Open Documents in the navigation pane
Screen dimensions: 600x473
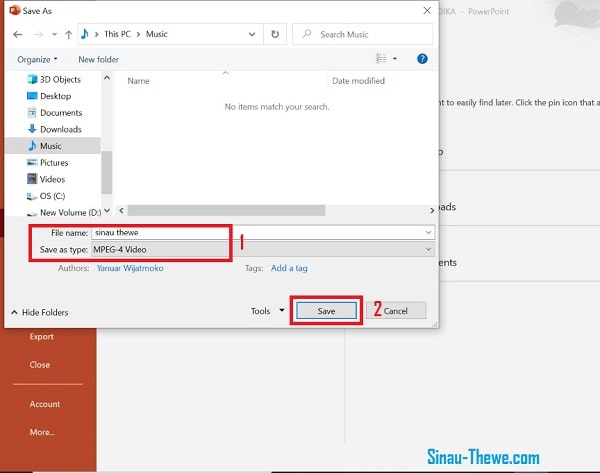click(54, 113)
